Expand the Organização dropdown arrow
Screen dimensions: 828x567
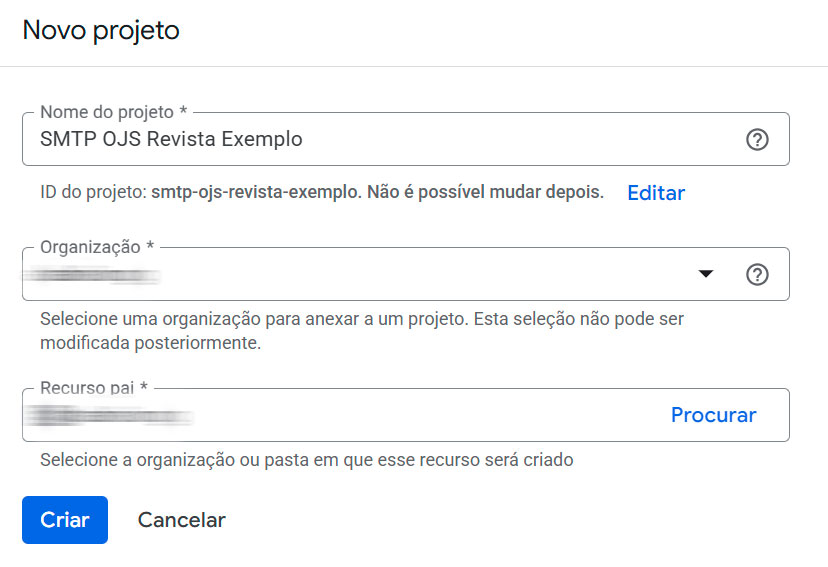(705, 273)
